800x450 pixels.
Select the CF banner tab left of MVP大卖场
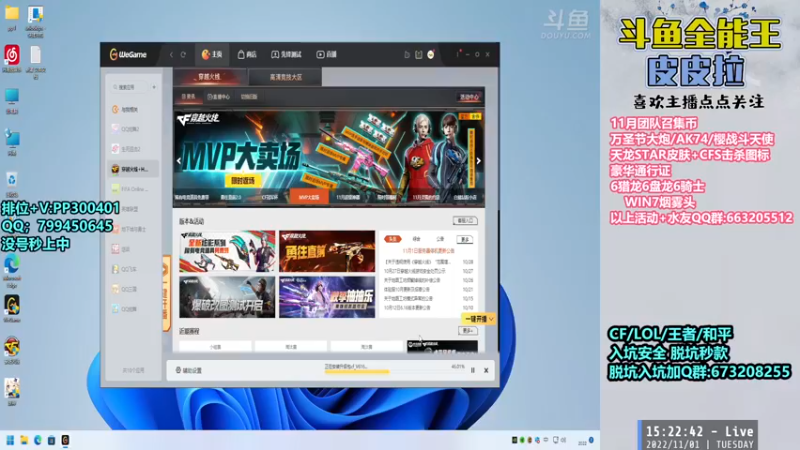270,197
